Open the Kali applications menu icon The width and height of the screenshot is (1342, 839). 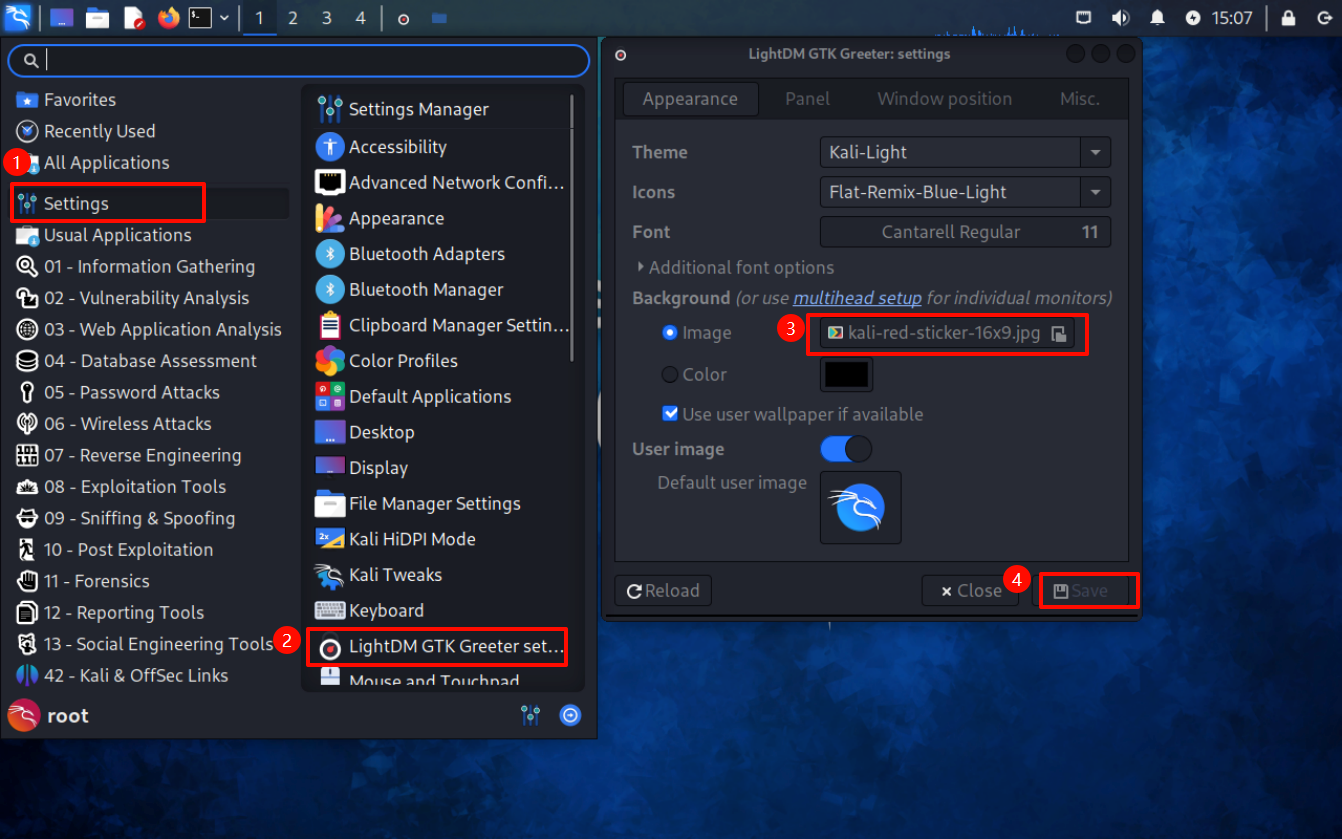[x=18, y=17]
